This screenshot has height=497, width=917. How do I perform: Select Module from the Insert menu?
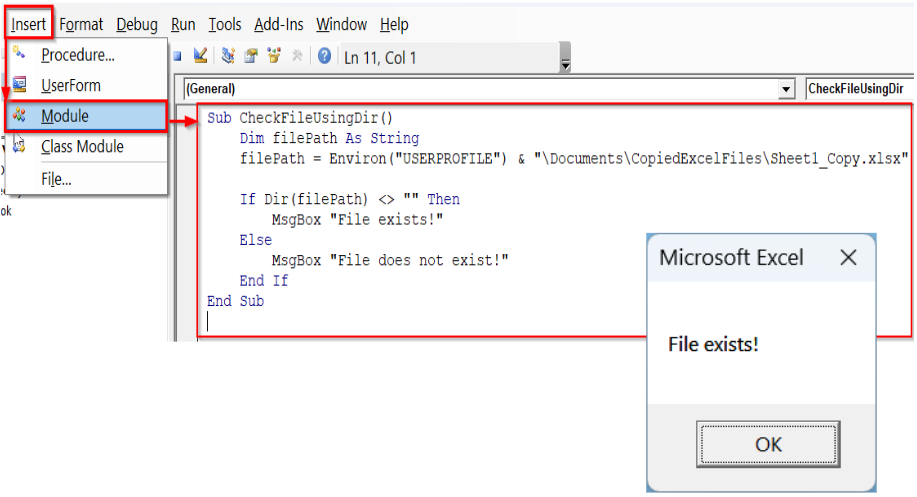point(65,116)
